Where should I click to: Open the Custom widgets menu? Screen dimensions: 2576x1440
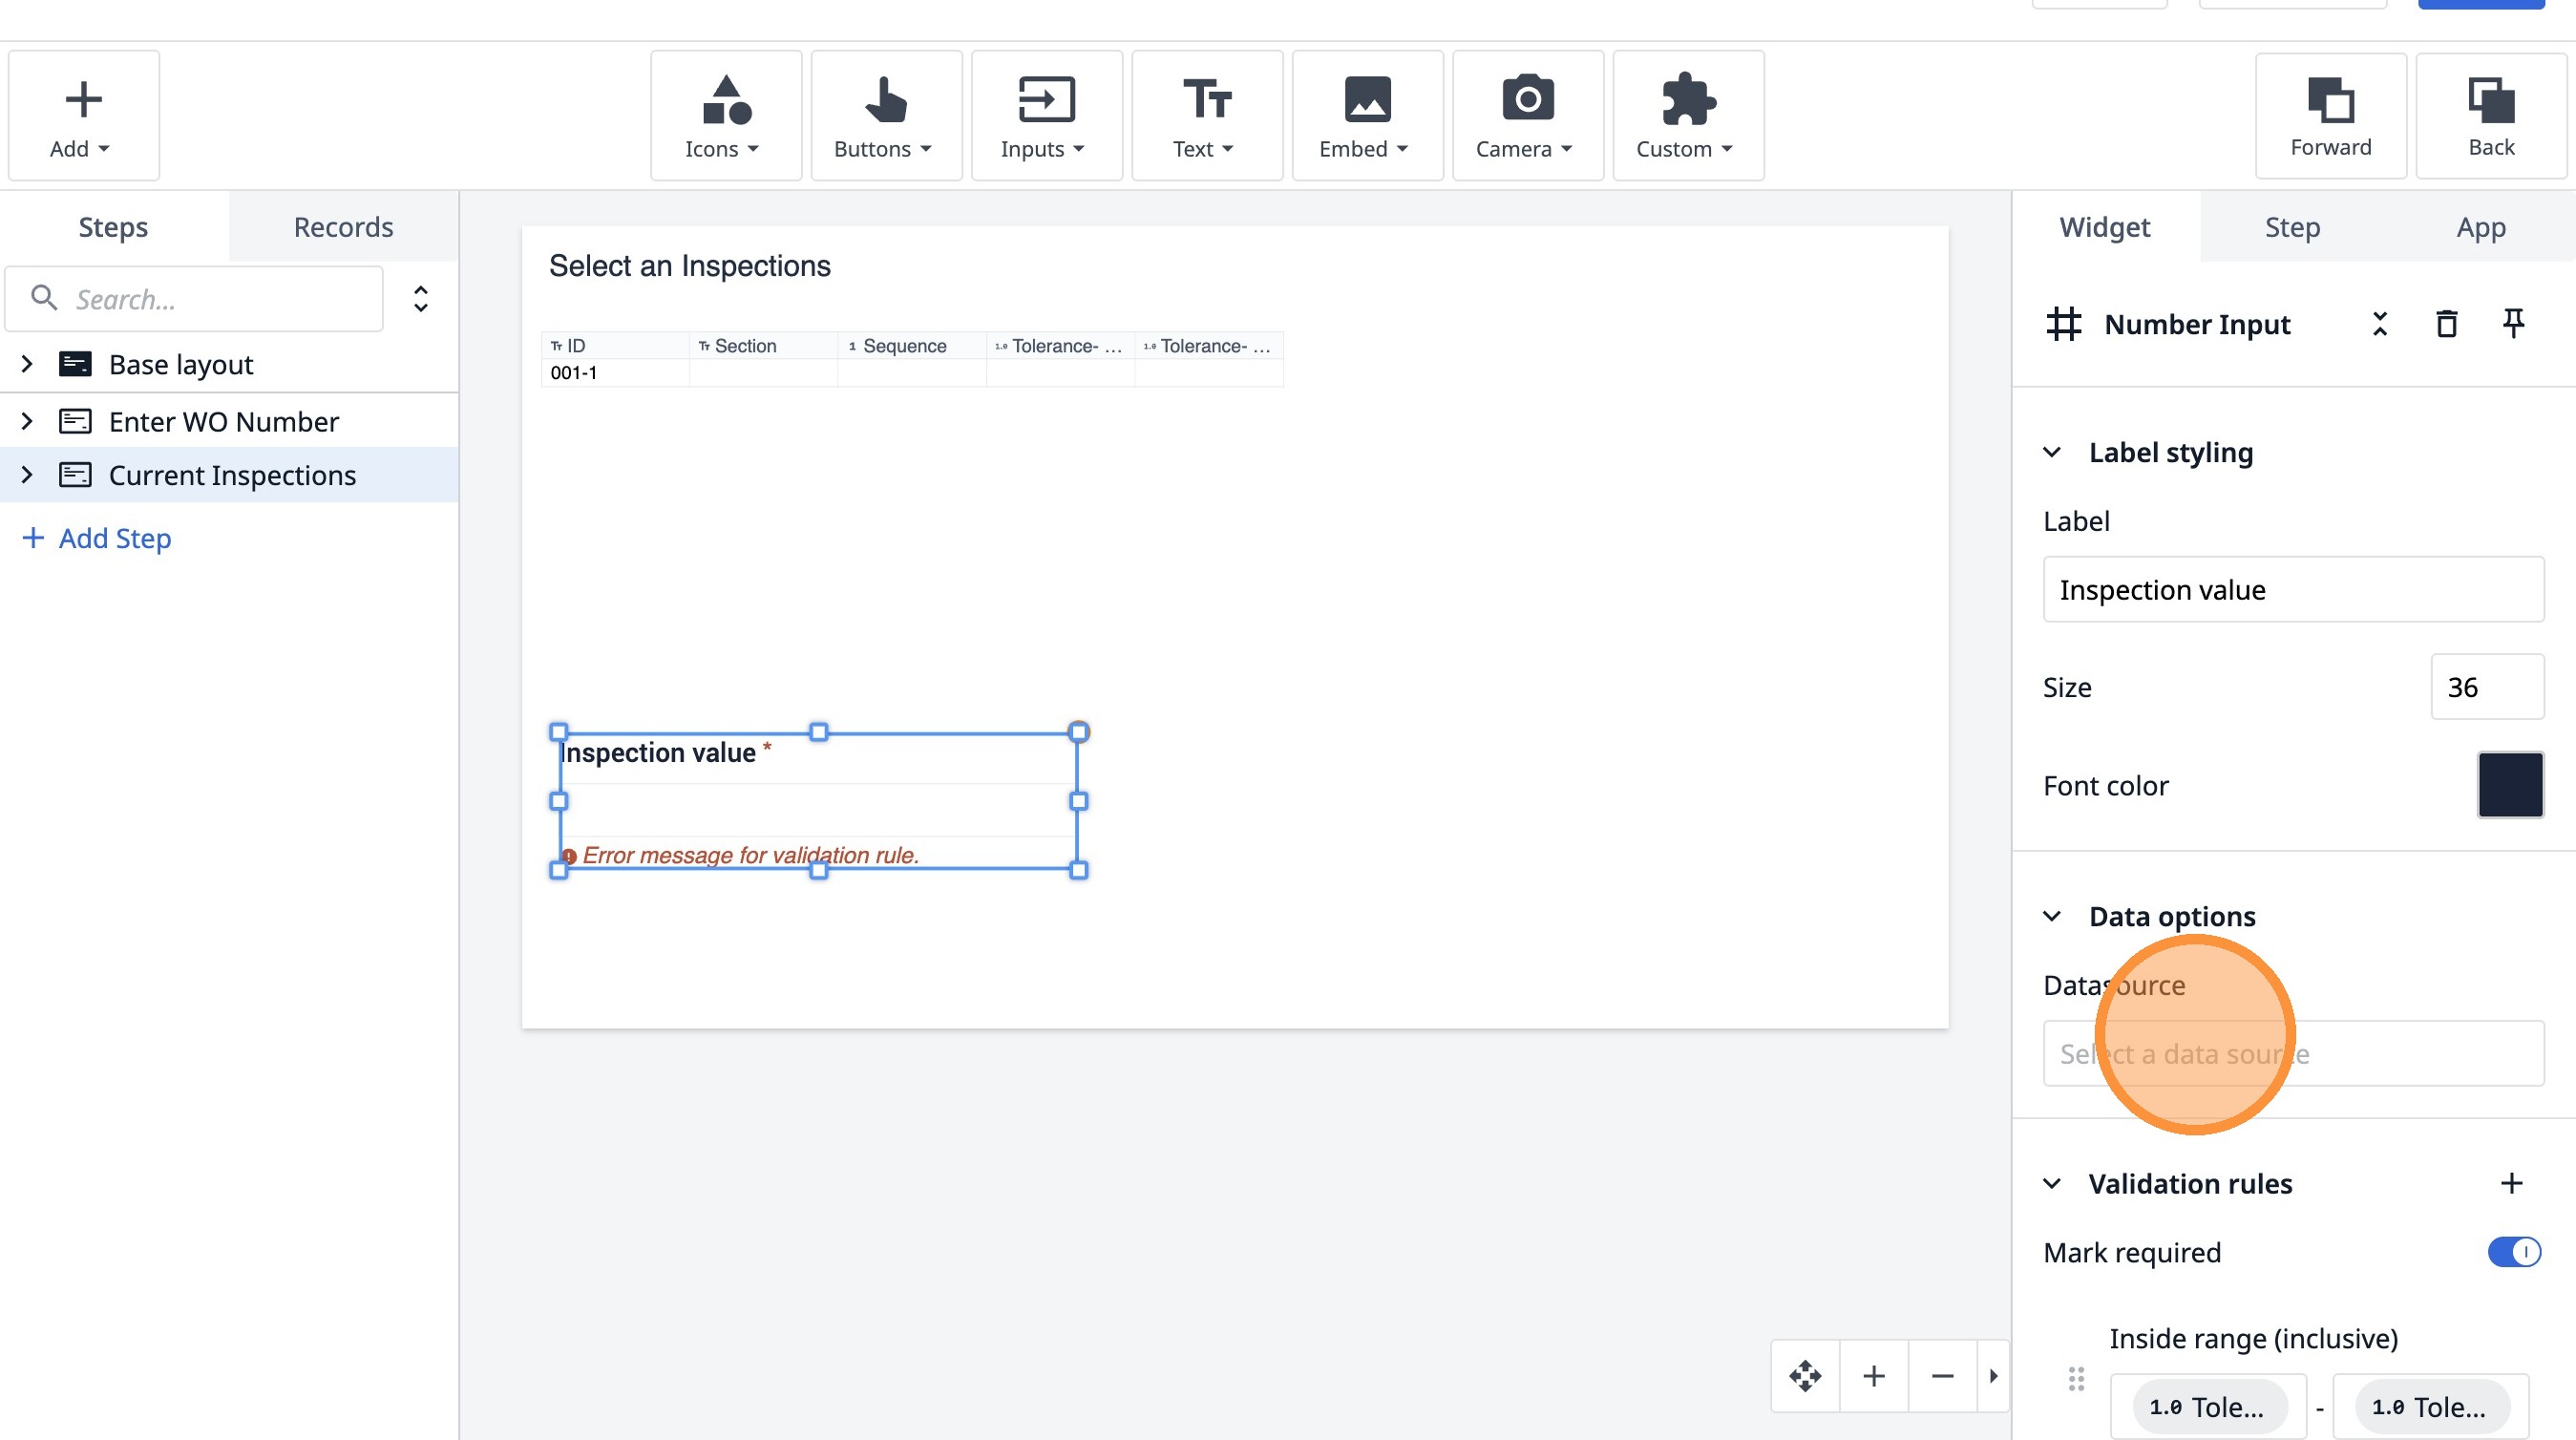coord(1687,116)
